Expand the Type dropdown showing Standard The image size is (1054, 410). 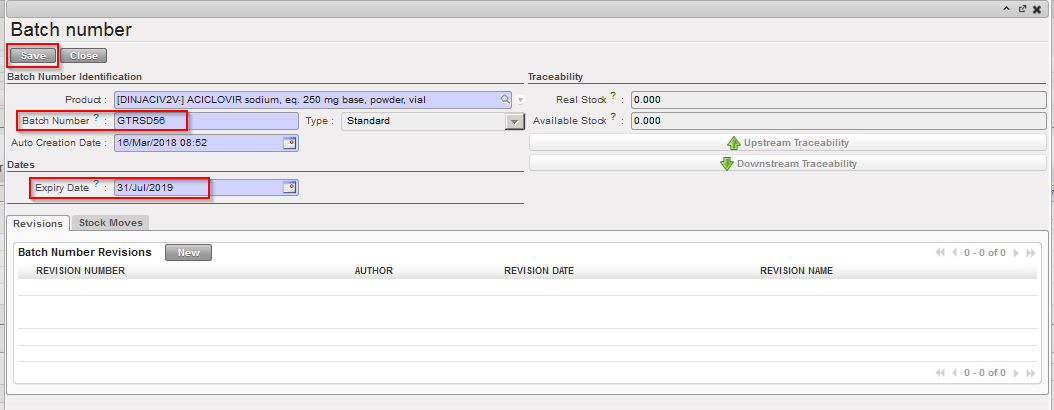coord(515,121)
